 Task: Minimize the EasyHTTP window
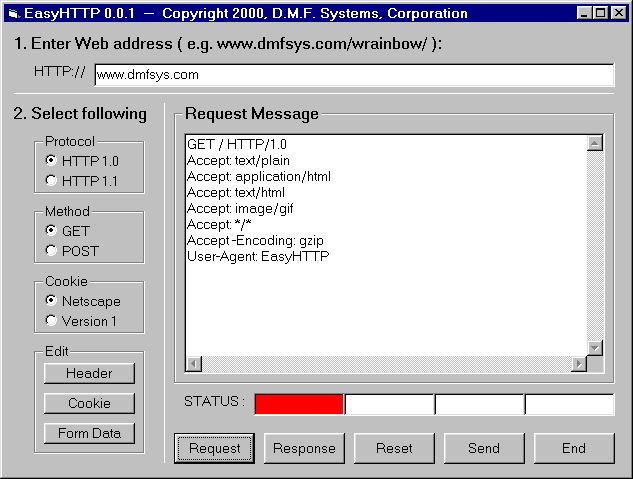click(x=584, y=13)
